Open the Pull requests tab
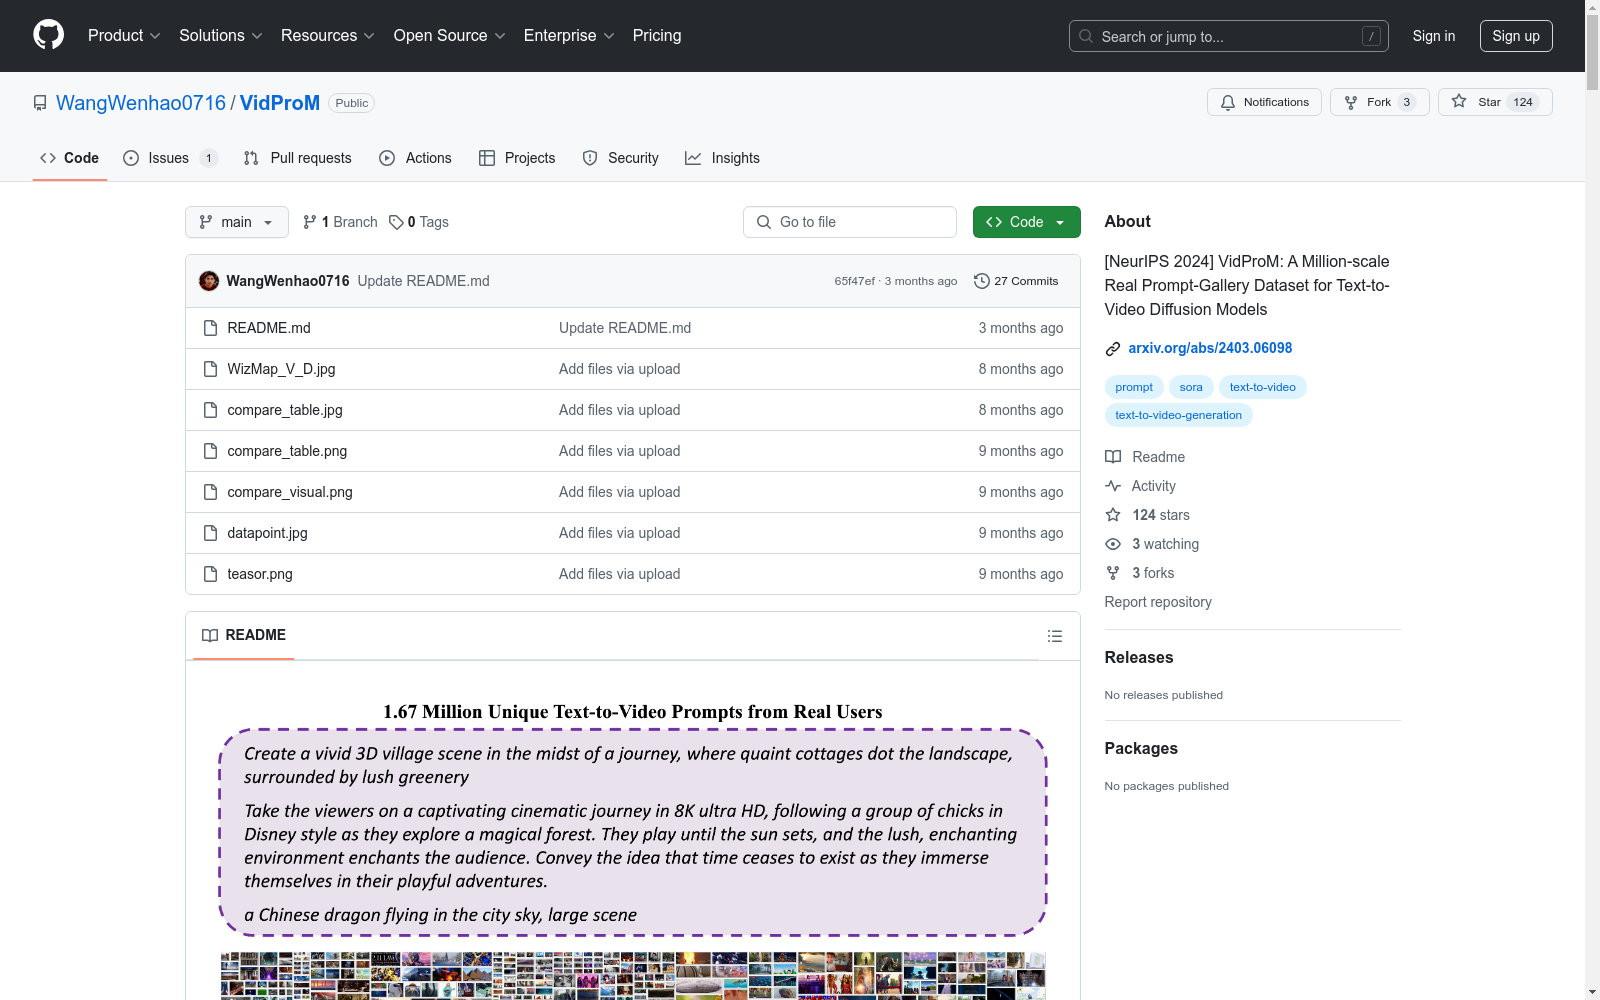Image resolution: width=1600 pixels, height=1000 pixels. tap(298, 158)
